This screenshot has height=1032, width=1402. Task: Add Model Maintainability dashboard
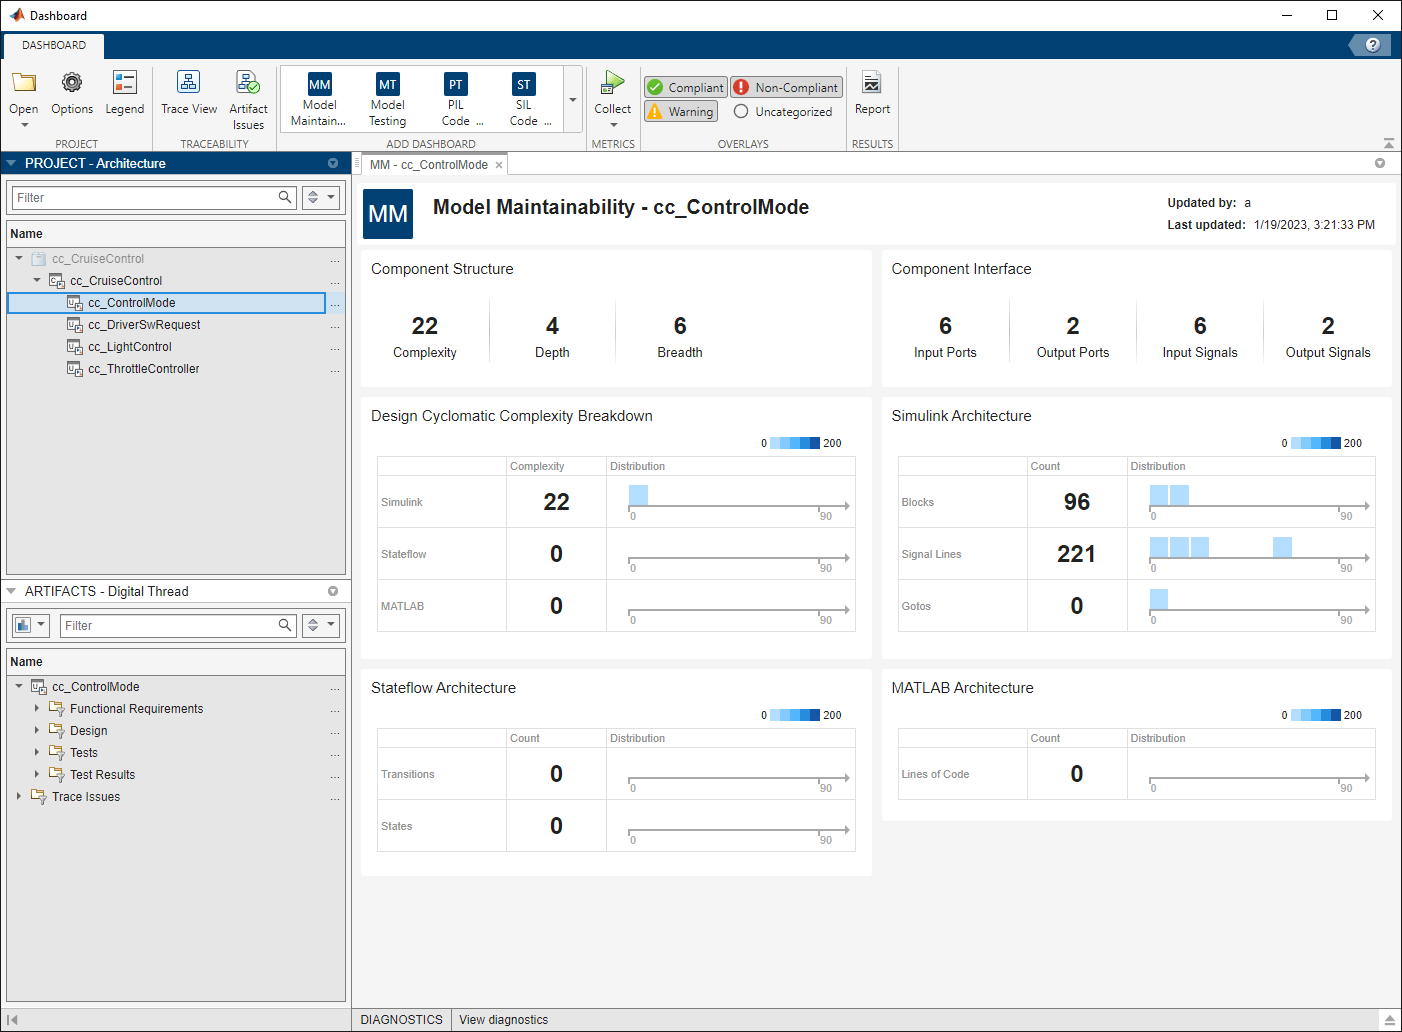click(319, 99)
